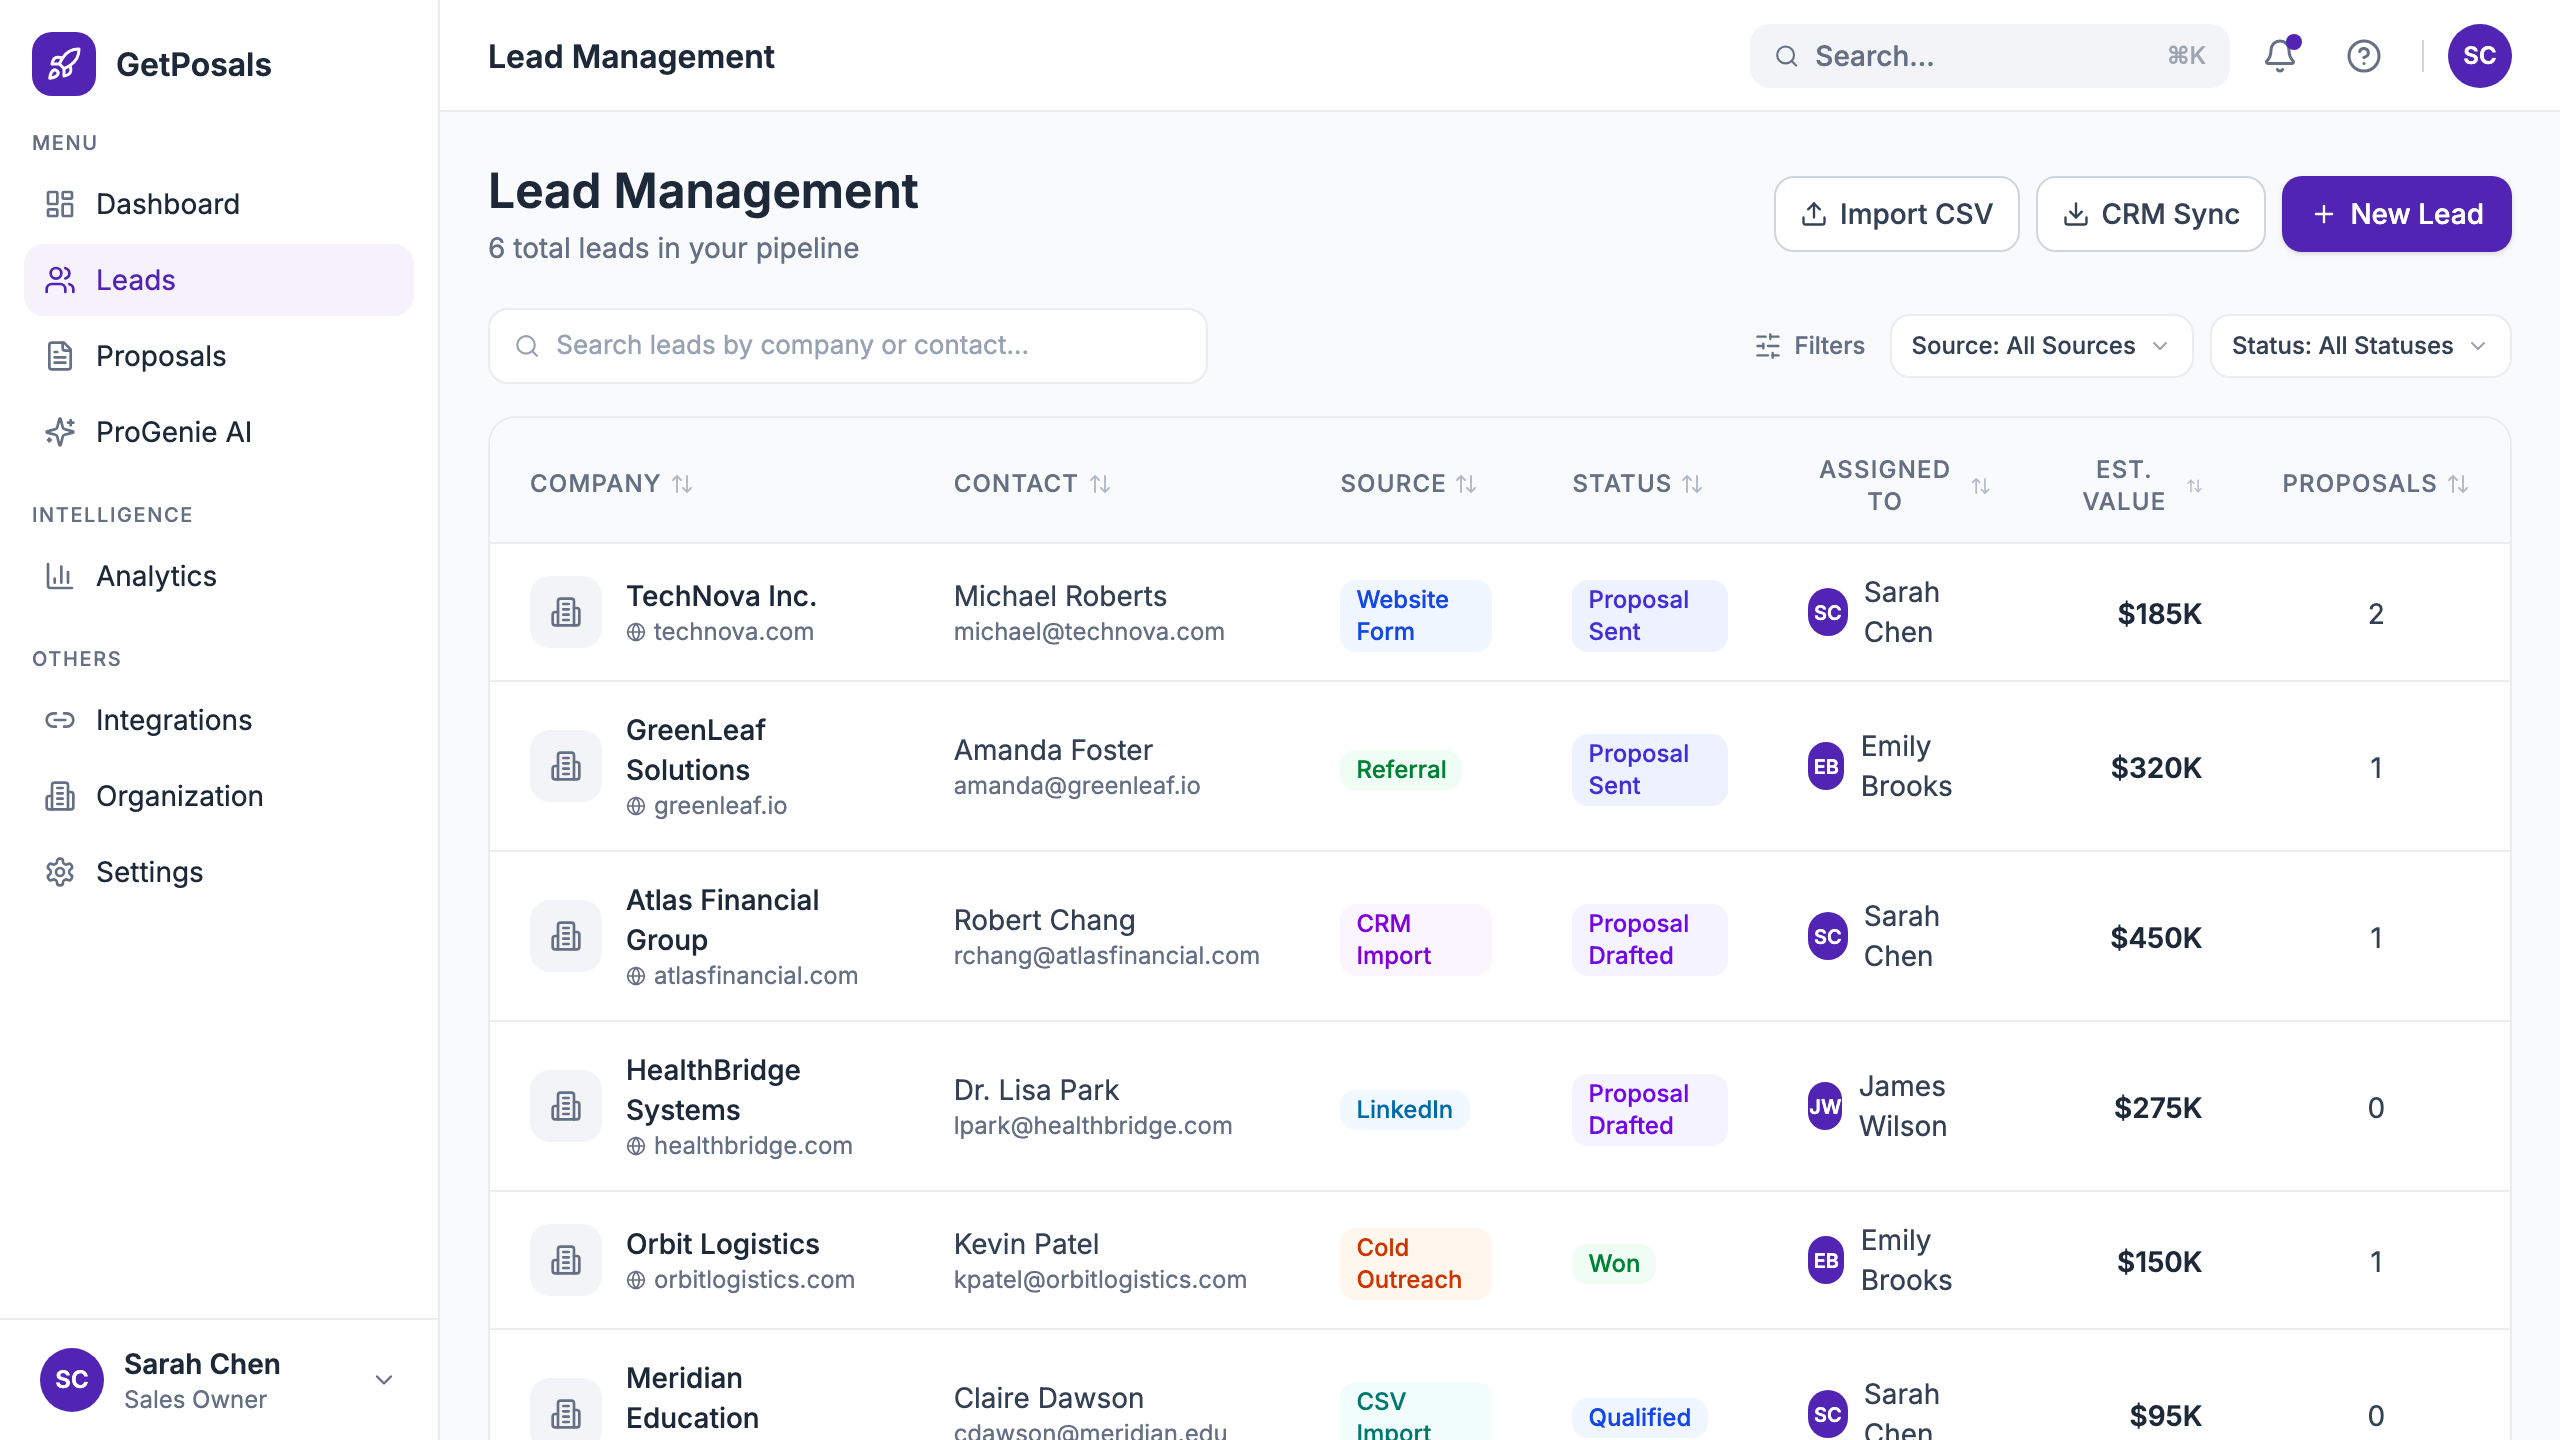Click the Website Form source badge

tap(1415, 616)
